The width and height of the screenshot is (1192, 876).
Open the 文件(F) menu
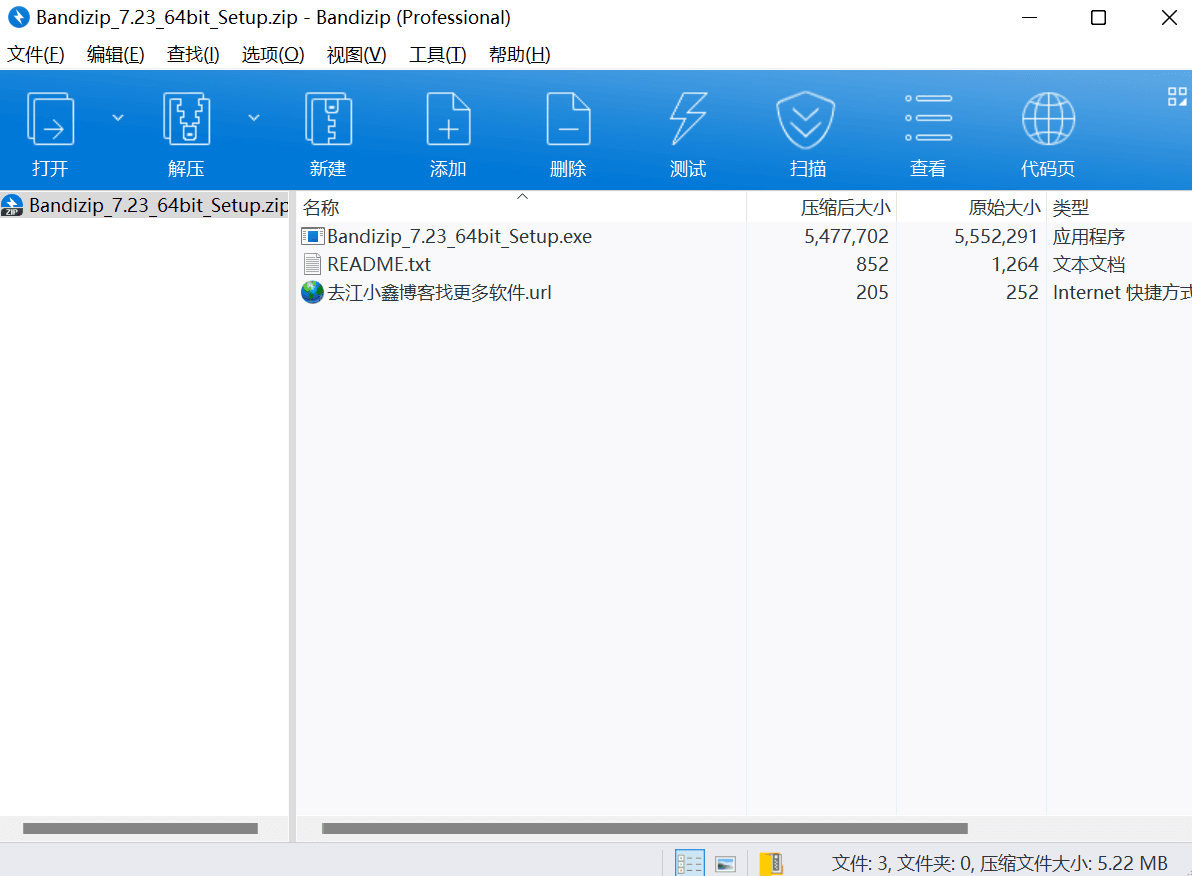[36, 55]
